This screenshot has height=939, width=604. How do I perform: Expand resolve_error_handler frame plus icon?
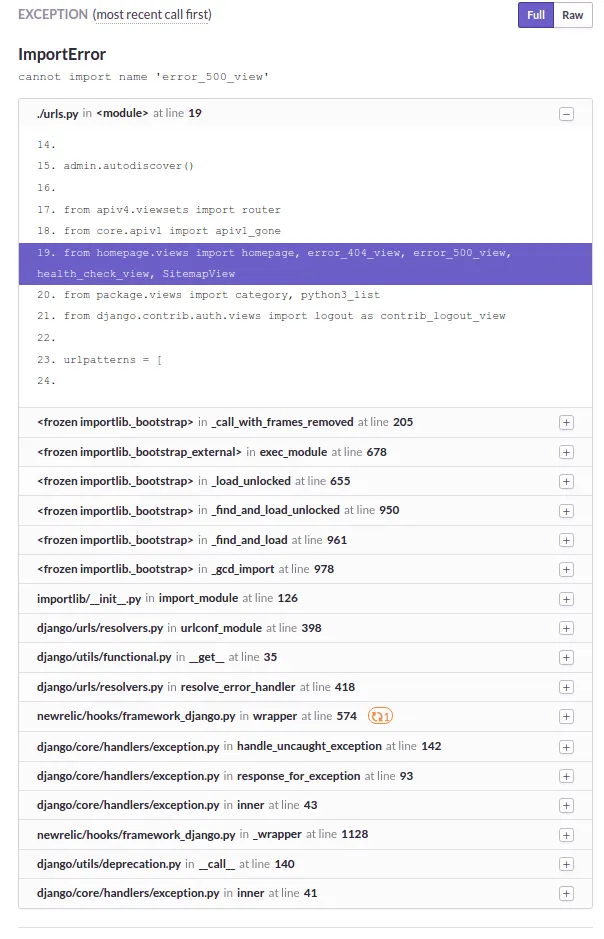566,687
